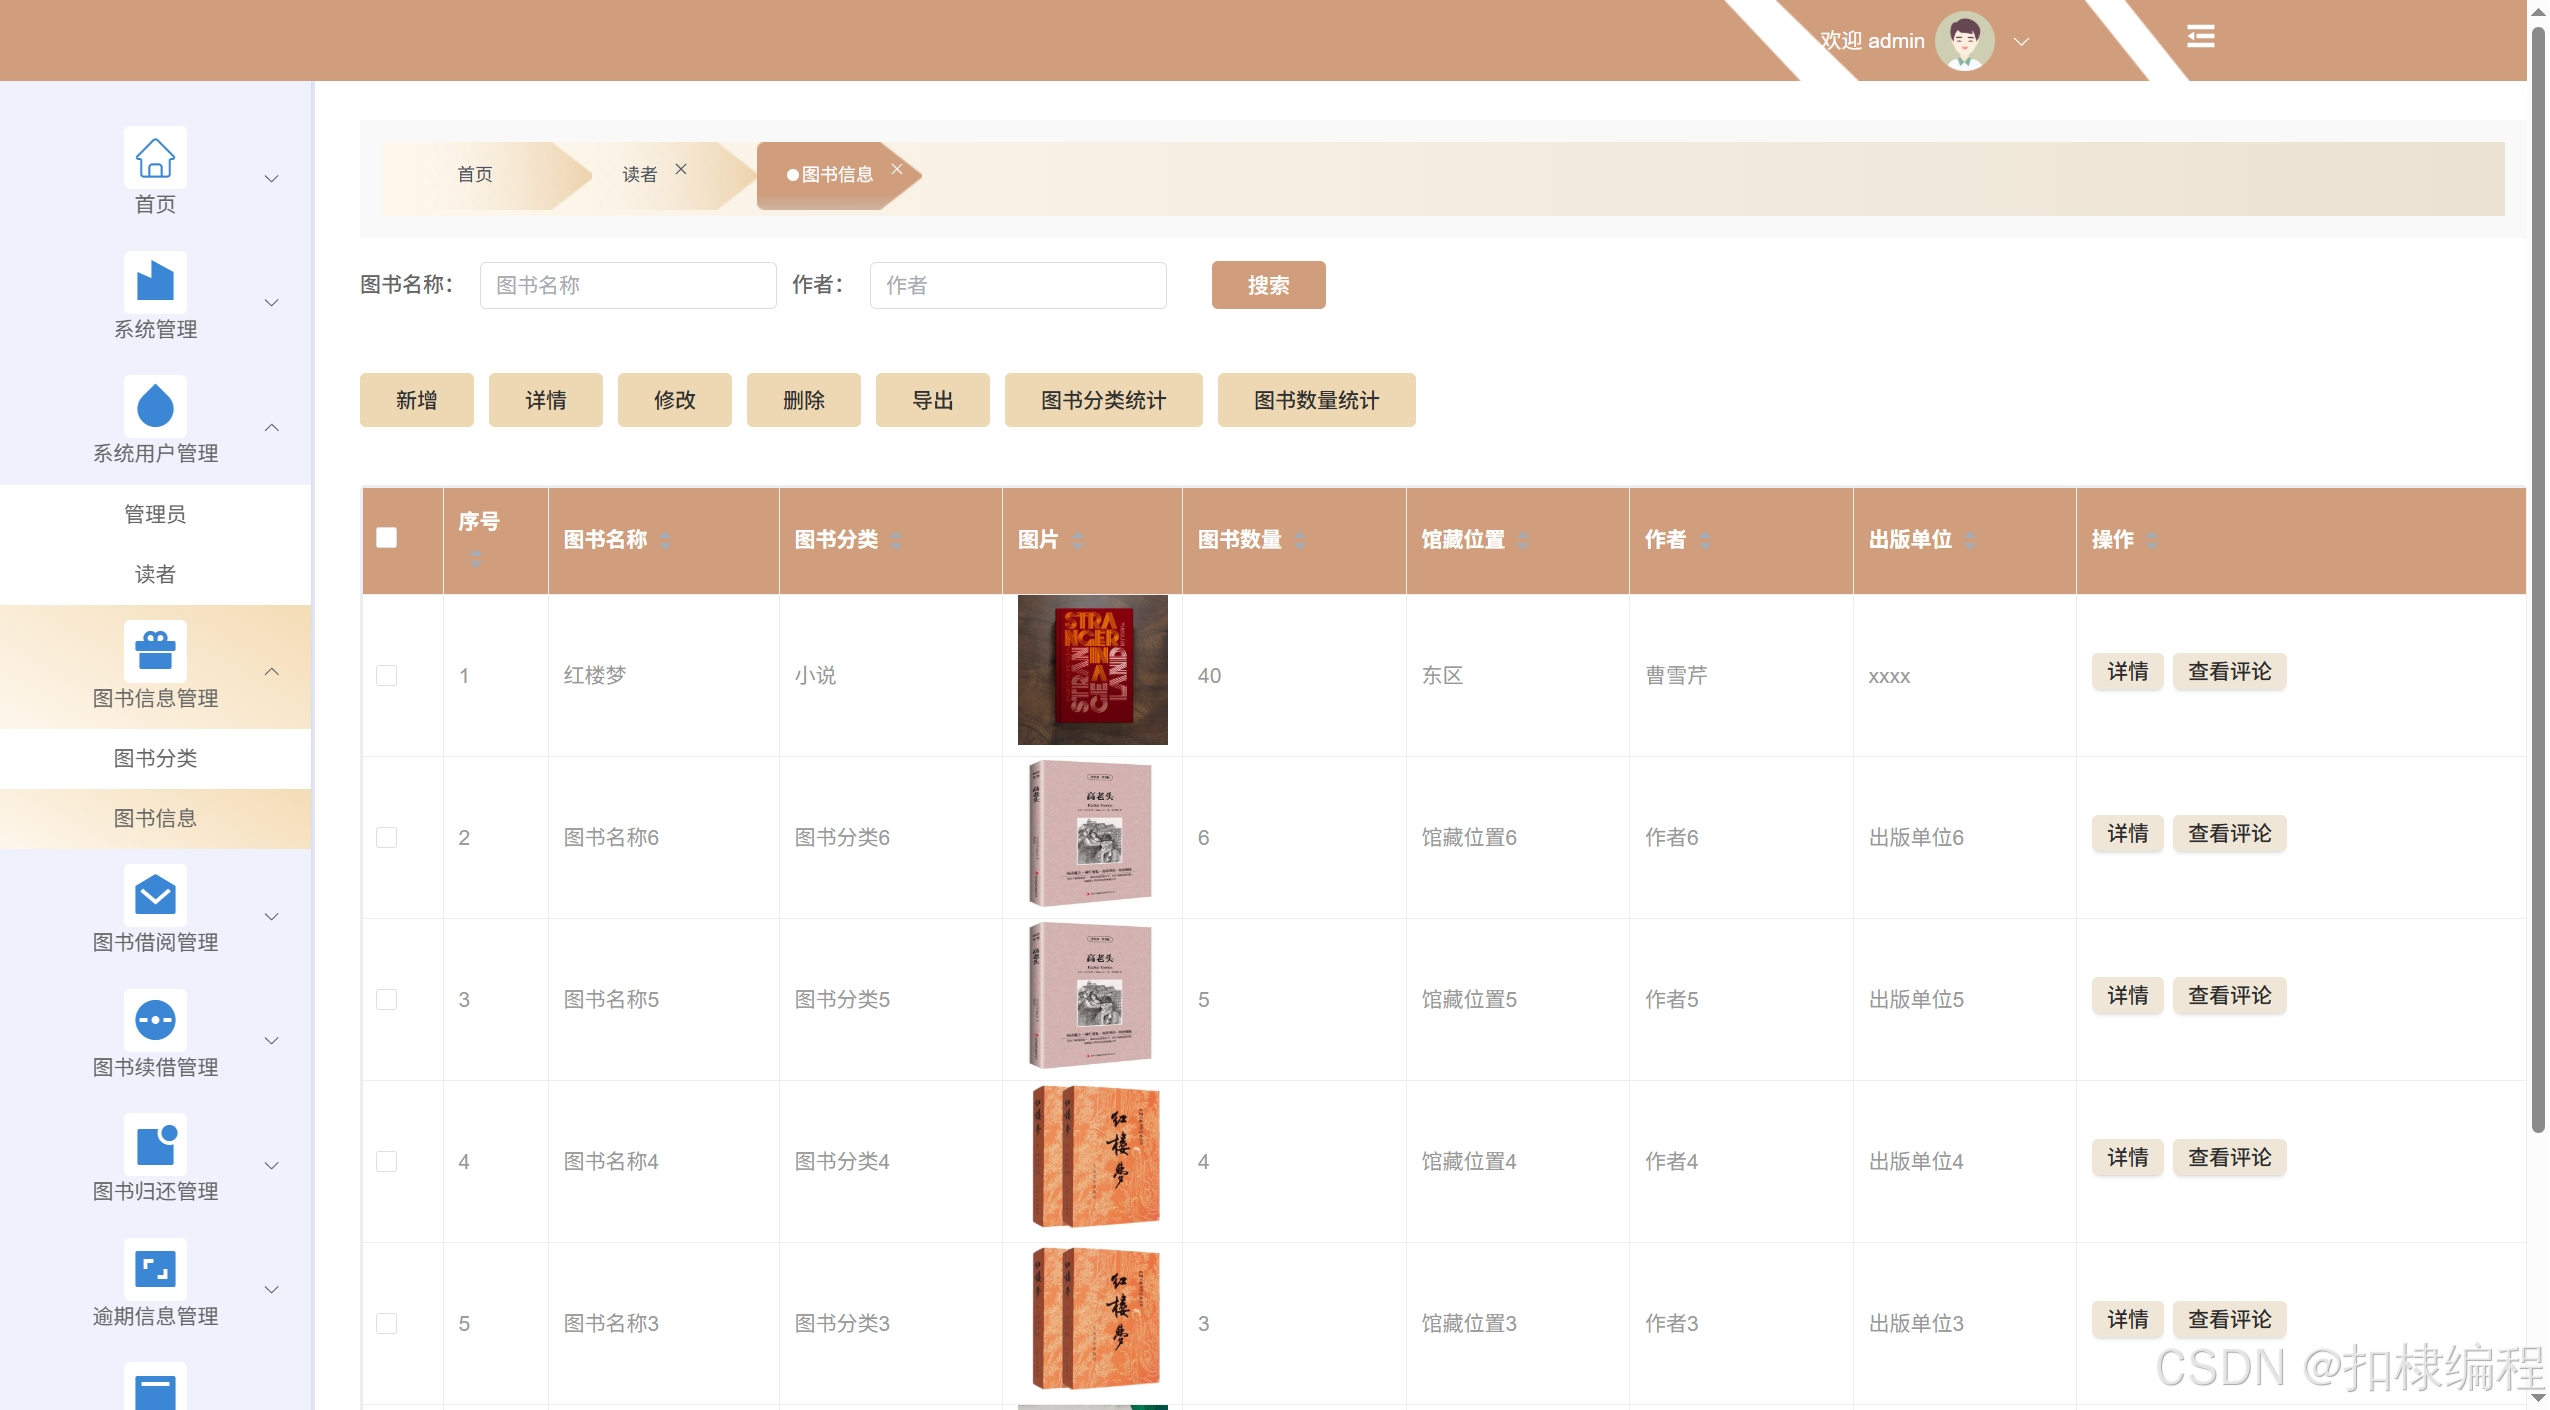Expand the 图书借阅管理 chevron

[x=272, y=917]
